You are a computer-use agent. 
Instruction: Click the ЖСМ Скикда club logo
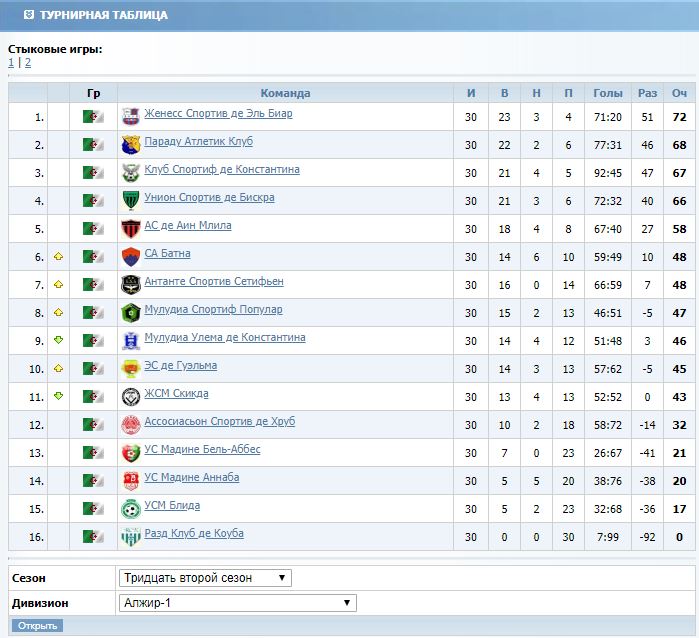(130, 396)
